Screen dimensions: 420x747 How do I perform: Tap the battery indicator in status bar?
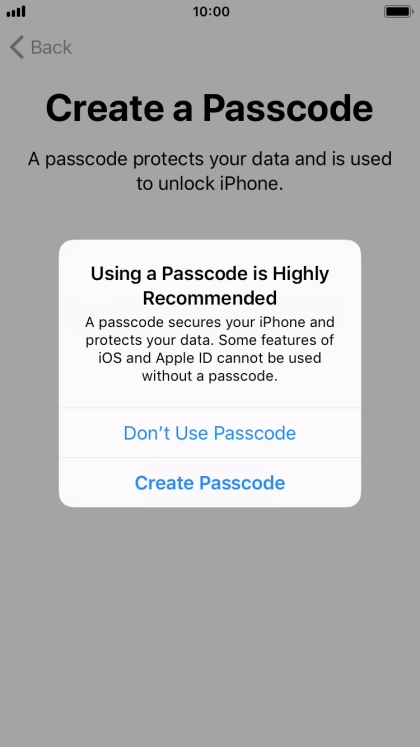pos(399,11)
